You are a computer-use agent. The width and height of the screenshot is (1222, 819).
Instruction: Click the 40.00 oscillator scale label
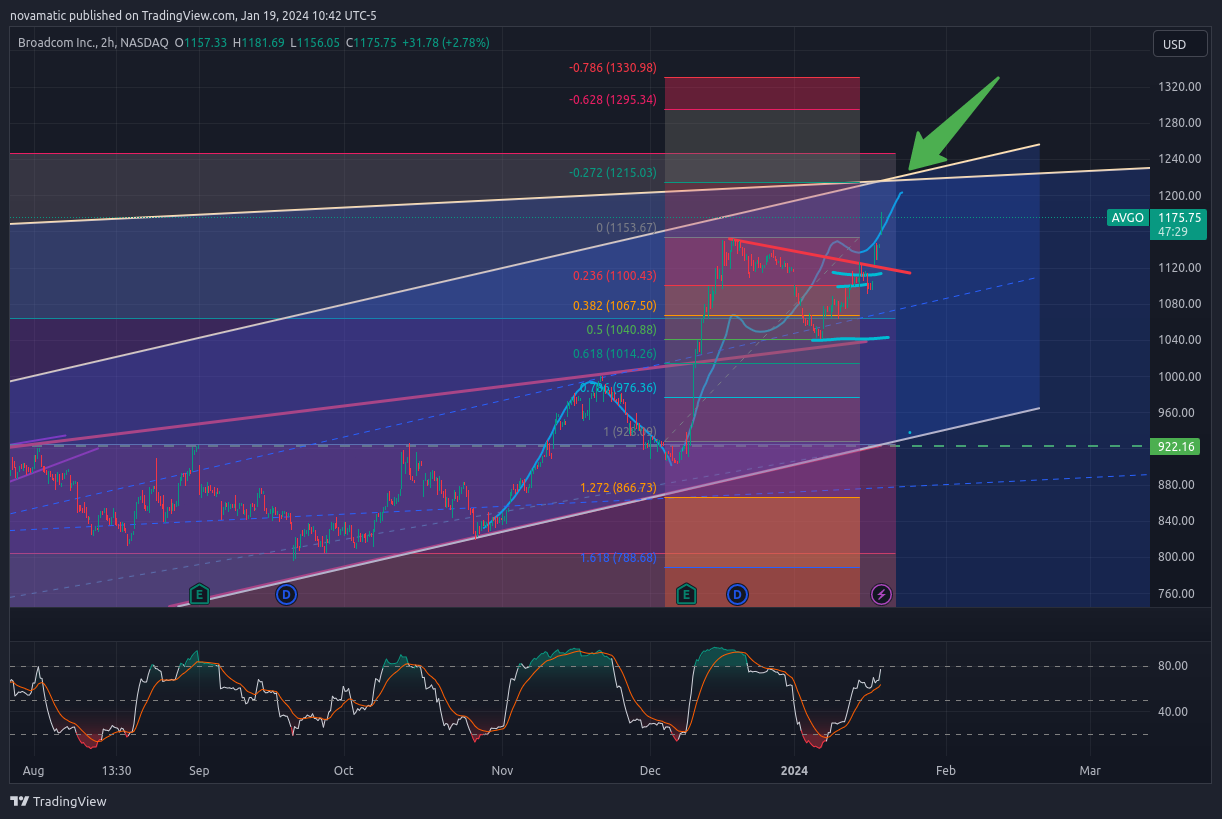click(x=1173, y=712)
